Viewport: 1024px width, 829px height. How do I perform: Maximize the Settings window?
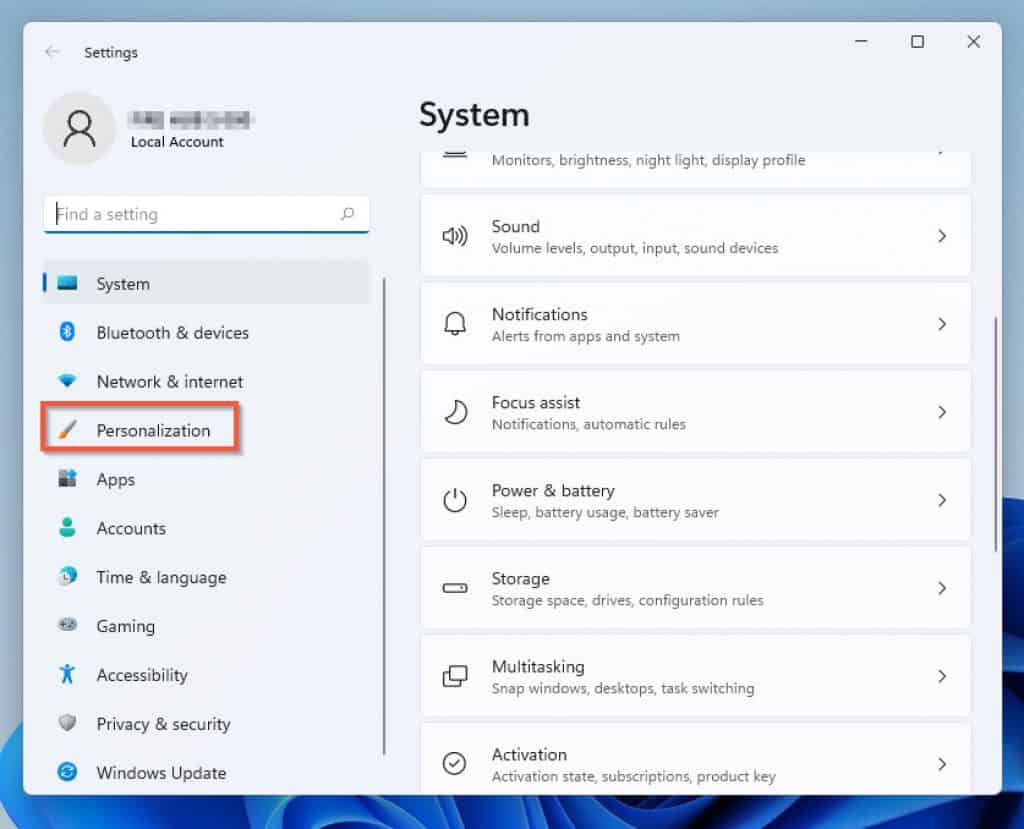[918, 42]
